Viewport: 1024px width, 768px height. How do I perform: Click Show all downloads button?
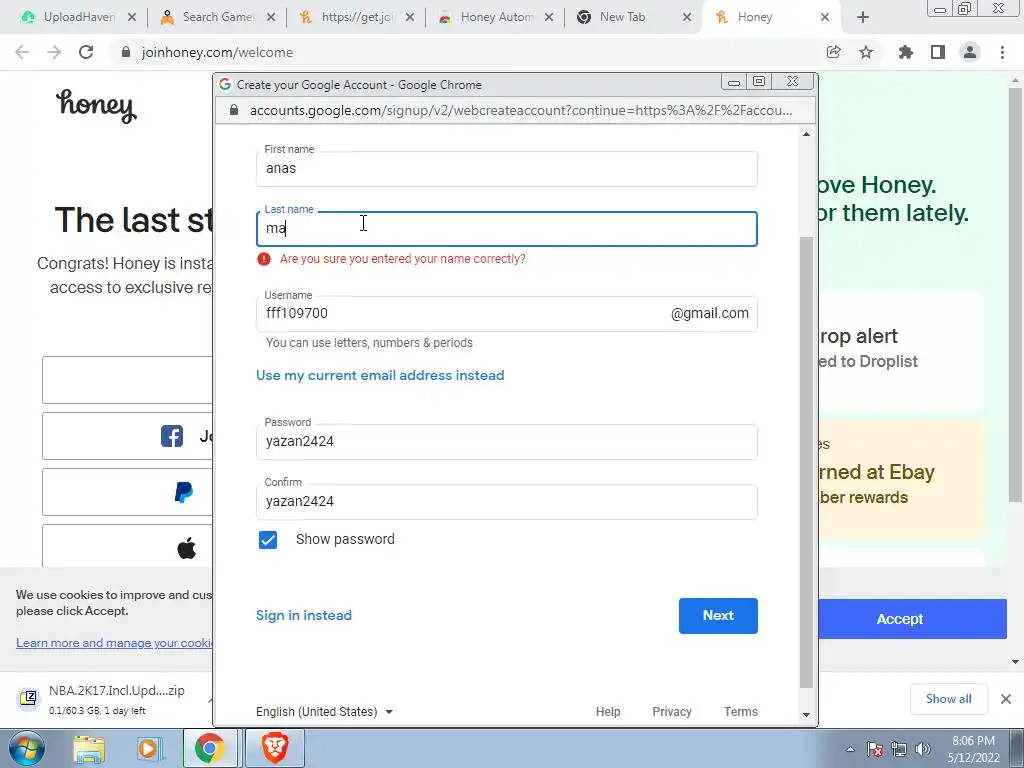(949, 699)
